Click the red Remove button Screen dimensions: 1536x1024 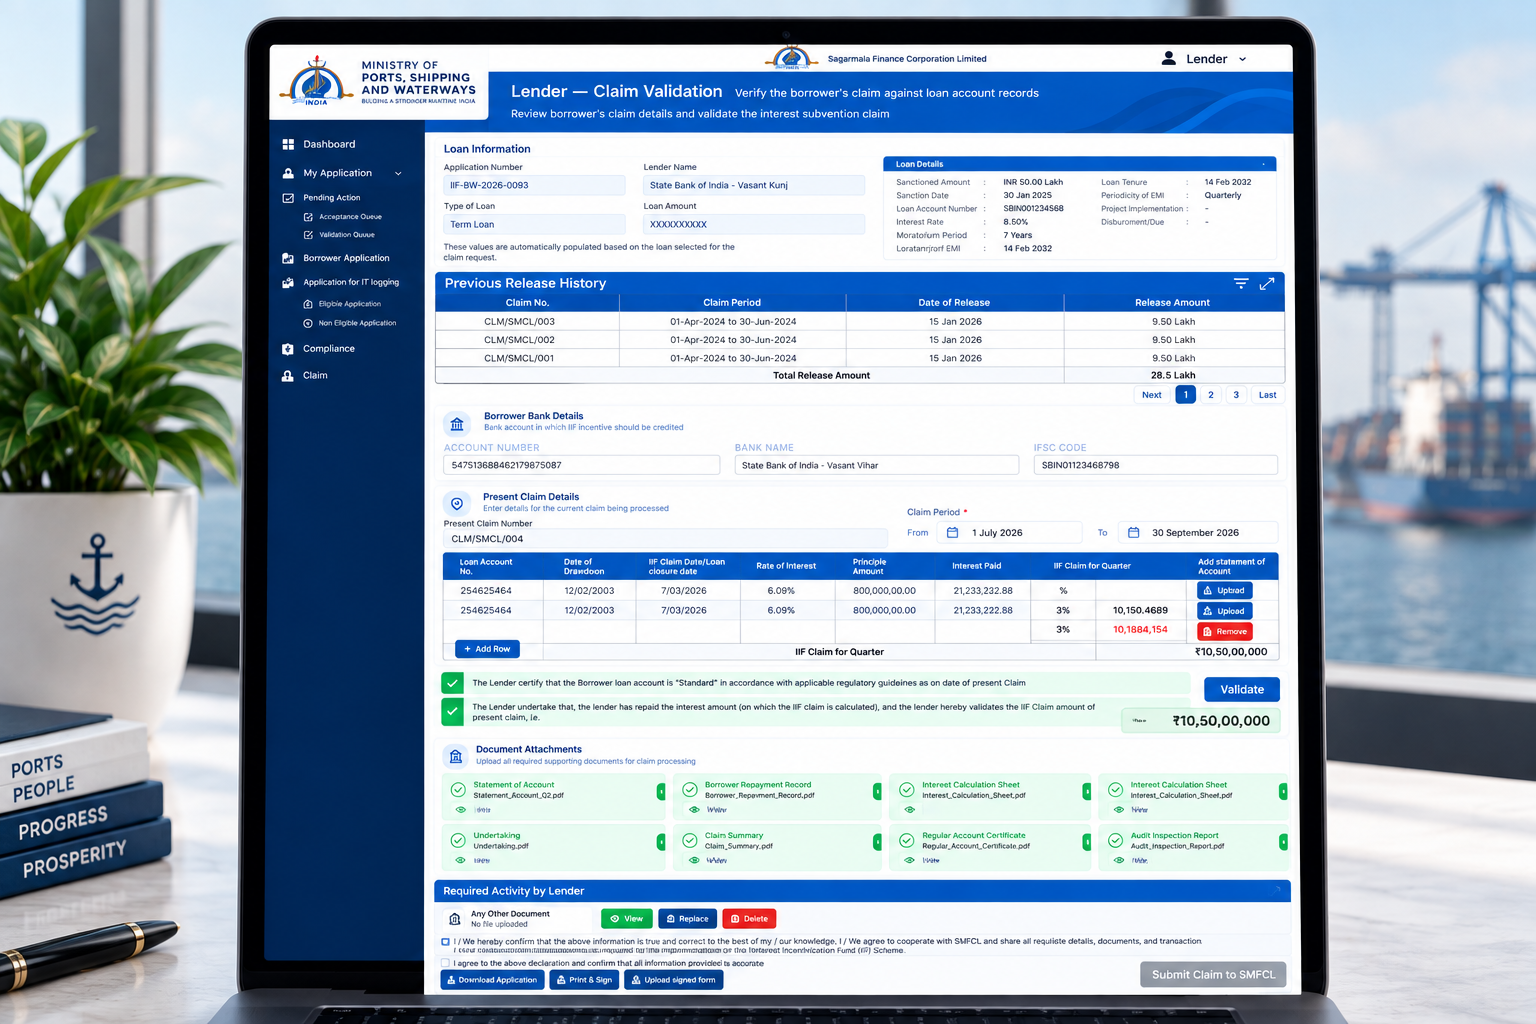point(1225,631)
